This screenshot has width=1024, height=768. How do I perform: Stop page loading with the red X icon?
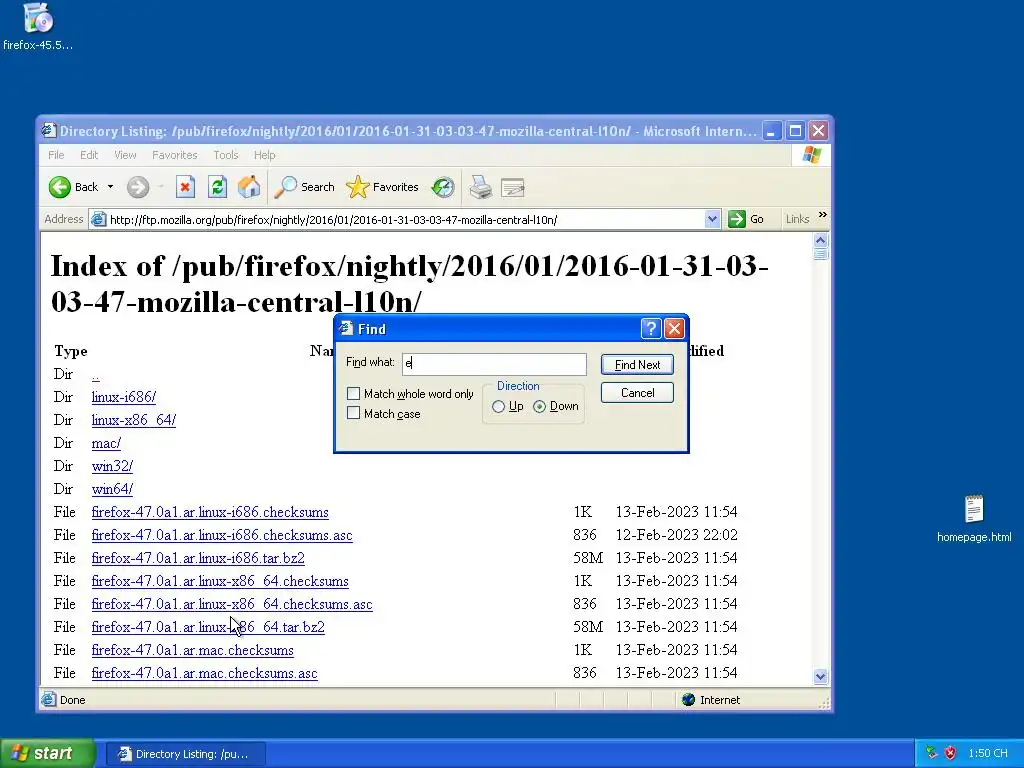pyautogui.click(x=185, y=187)
